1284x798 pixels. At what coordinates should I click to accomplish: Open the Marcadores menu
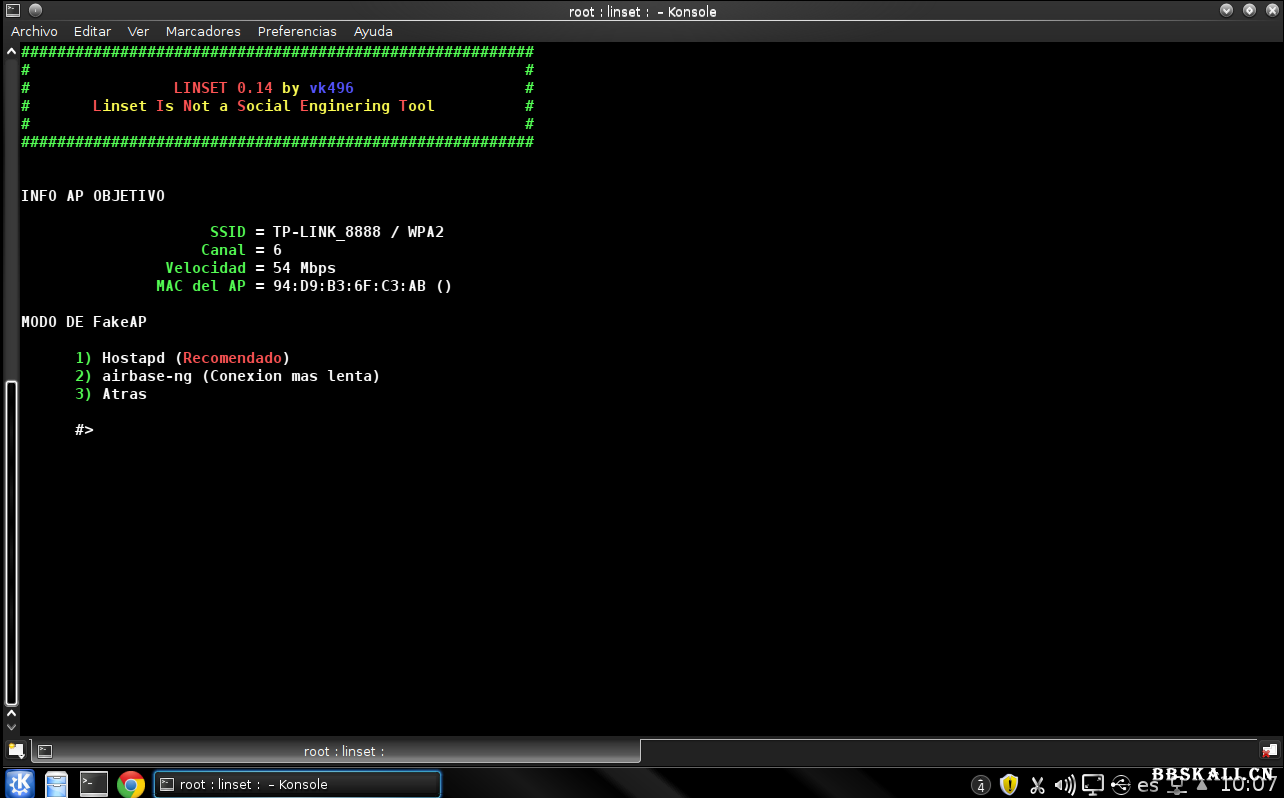(x=203, y=31)
